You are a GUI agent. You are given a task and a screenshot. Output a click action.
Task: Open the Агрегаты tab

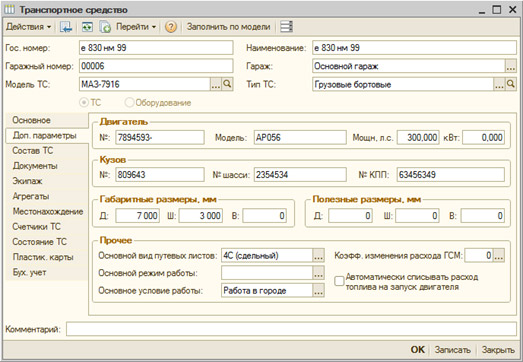click(x=31, y=196)
